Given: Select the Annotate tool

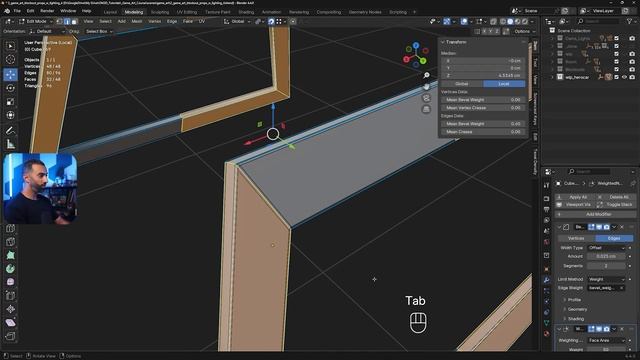Looking at the screenshot, I should (10, 131).
